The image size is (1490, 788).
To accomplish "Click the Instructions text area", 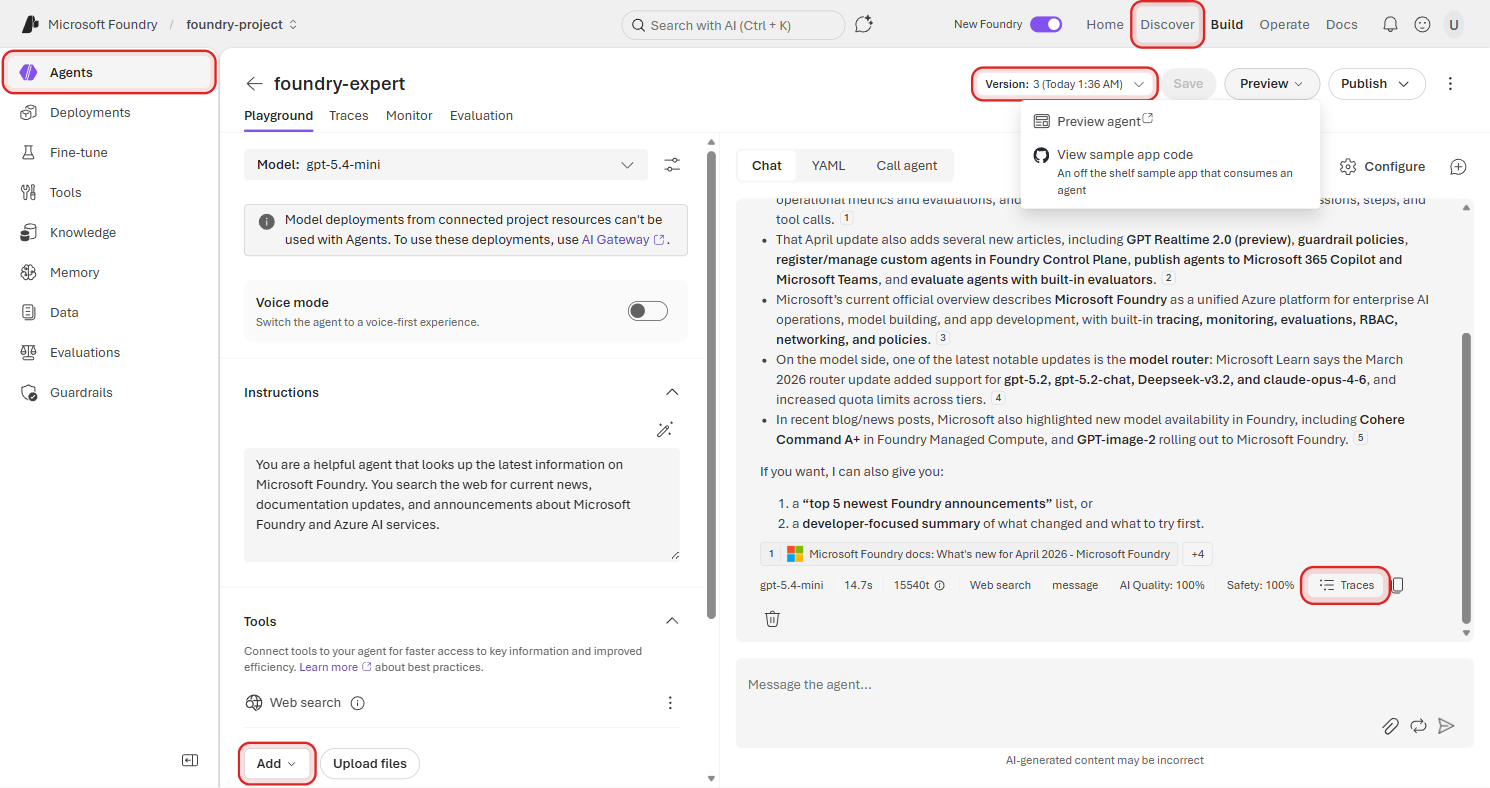I will pos(462,505).
